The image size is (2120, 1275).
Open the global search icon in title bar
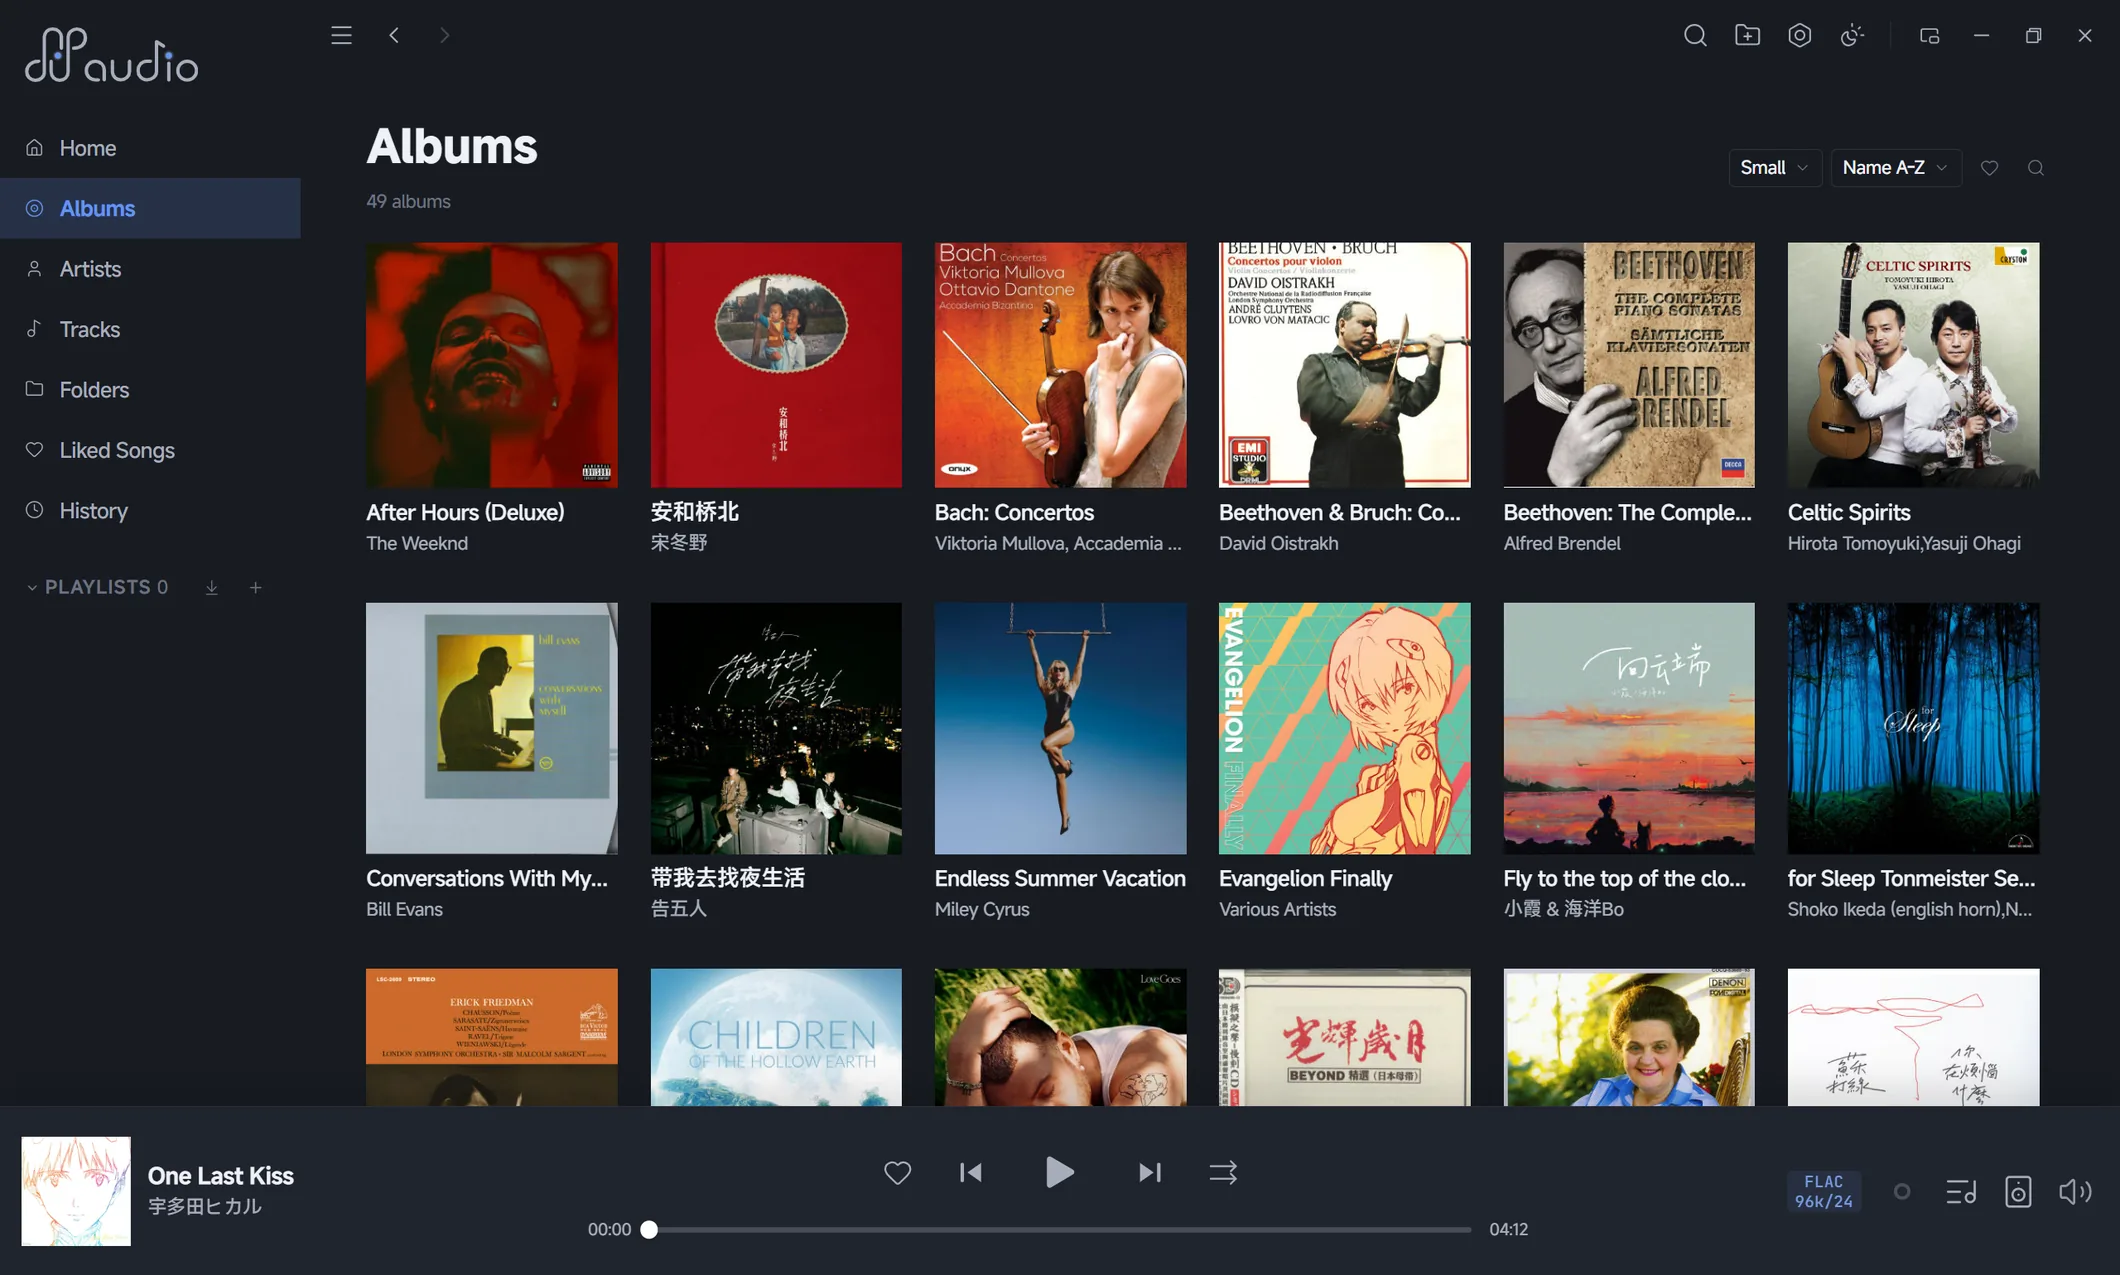click(1695, 36)
